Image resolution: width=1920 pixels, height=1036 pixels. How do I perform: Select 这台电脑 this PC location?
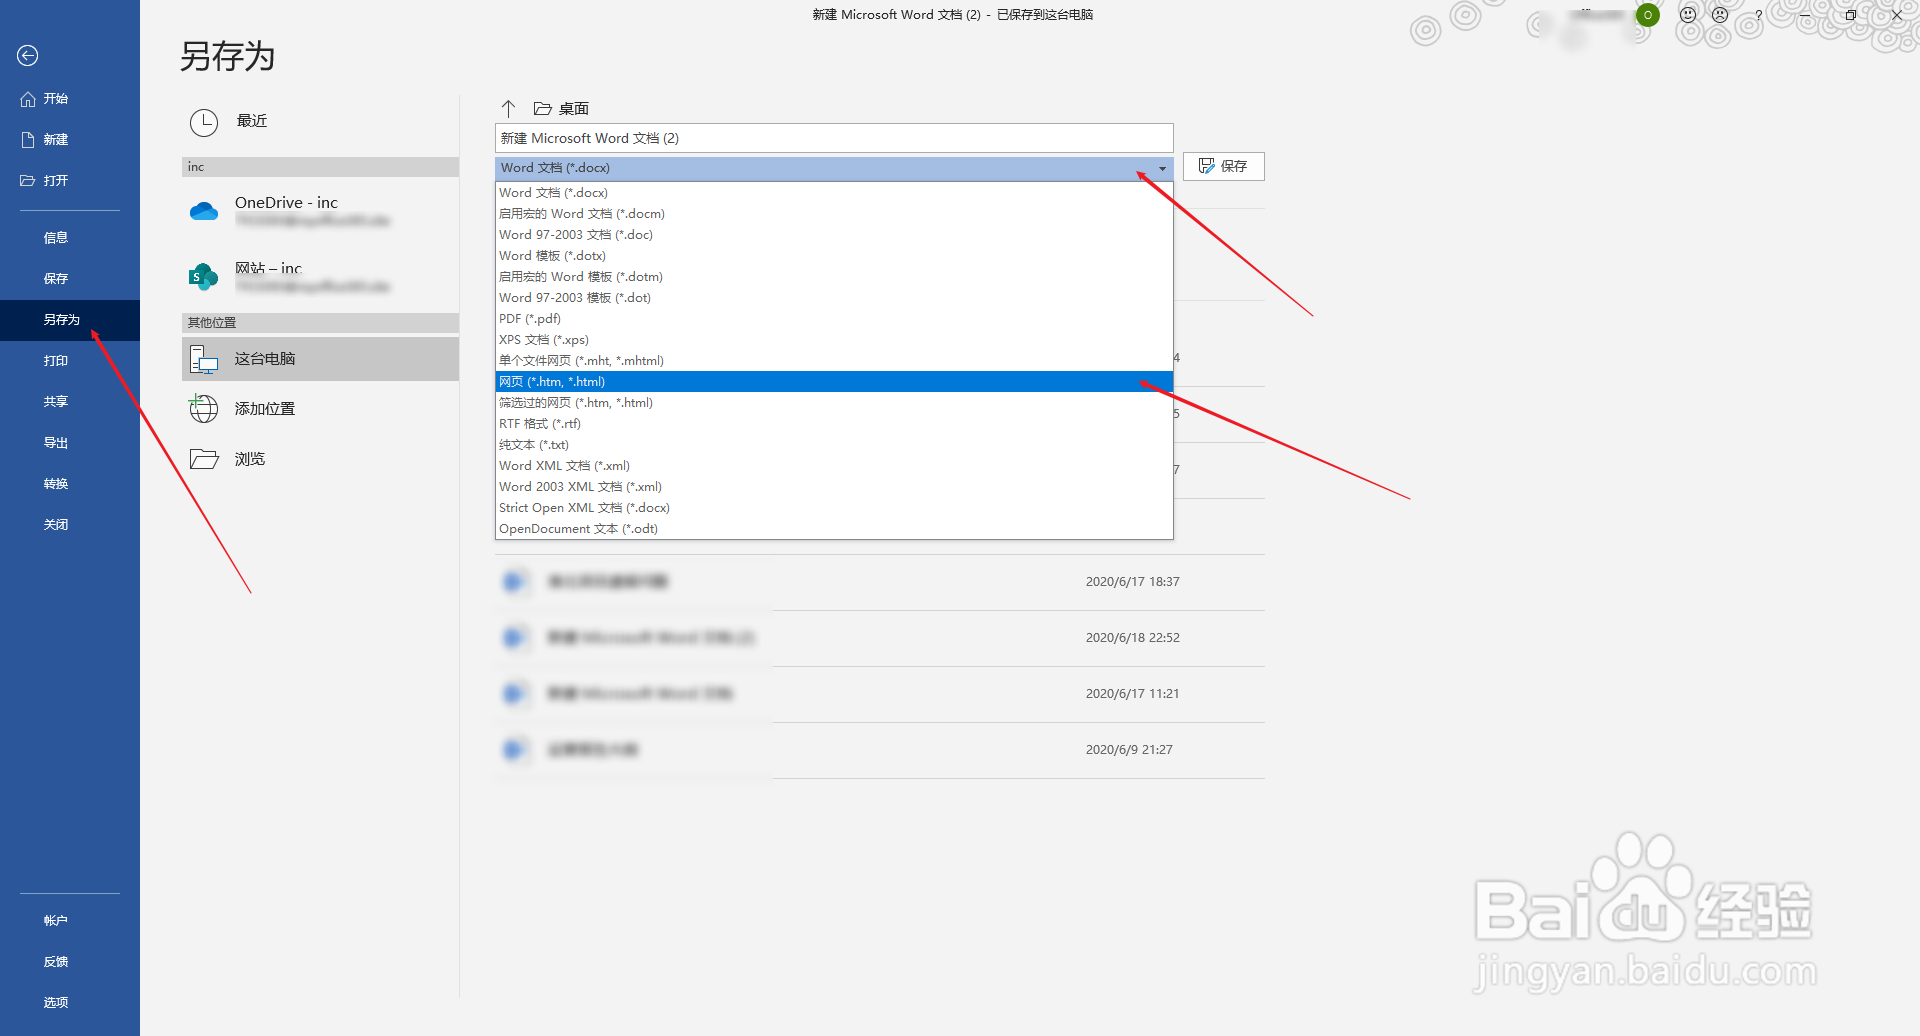tap(320, 359)
